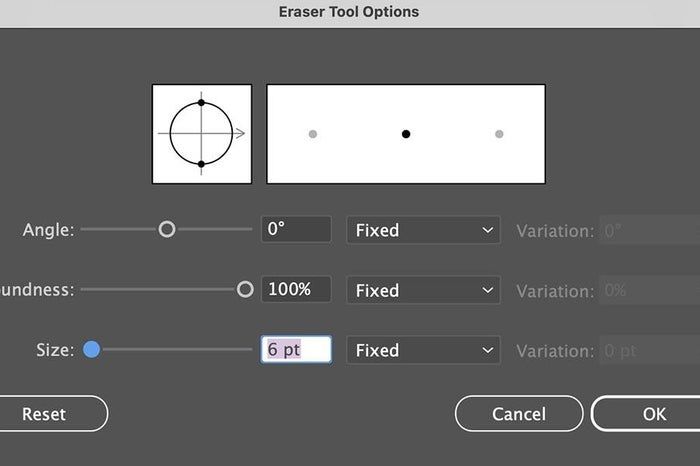Click the Roundness field showing 100%
700x466 pixels.
point(296,290)
